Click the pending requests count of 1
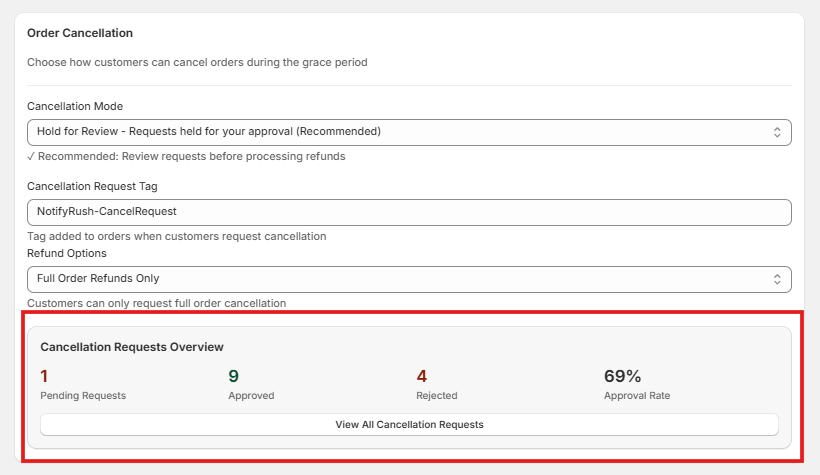This screenshot has width=820, height=475. (44, 376)
